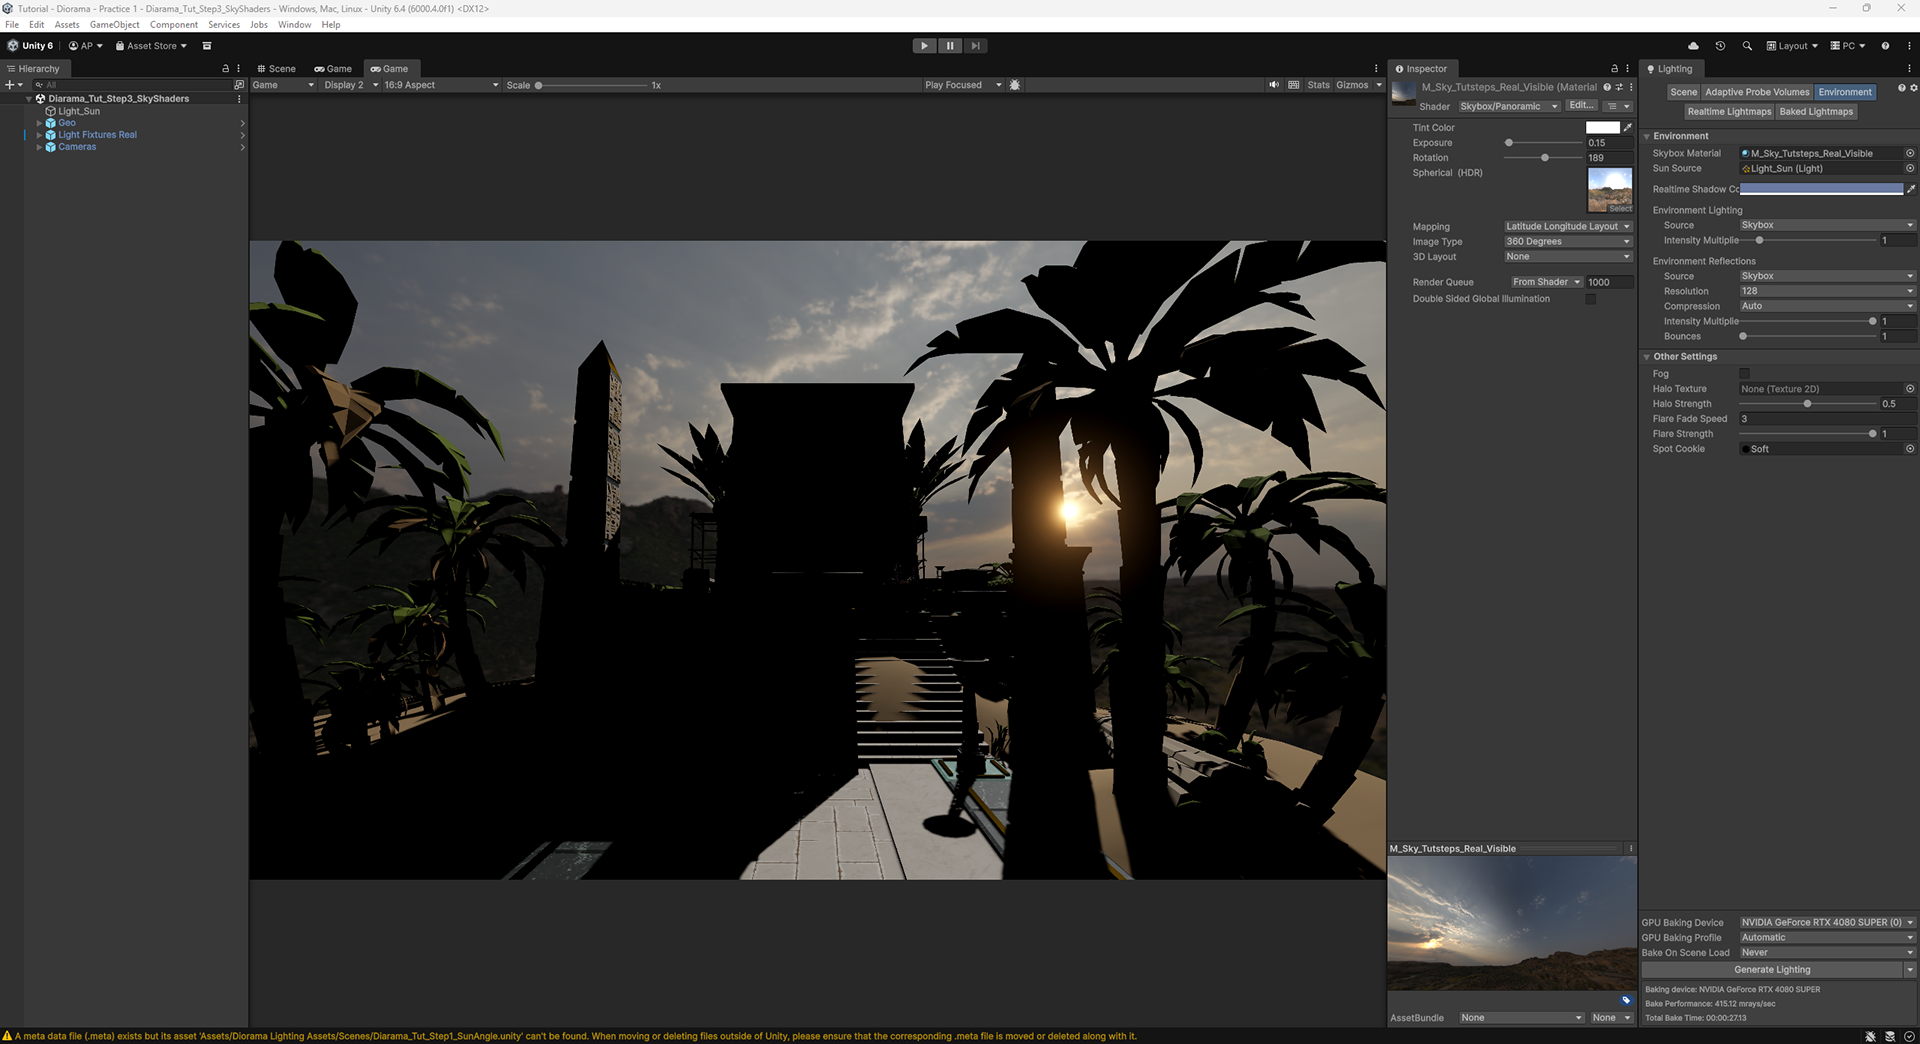The width and height of the screenshot is (1920, 1044).
Task: Toggle the Stats overlay in Game view
Action: point(1318,85)
